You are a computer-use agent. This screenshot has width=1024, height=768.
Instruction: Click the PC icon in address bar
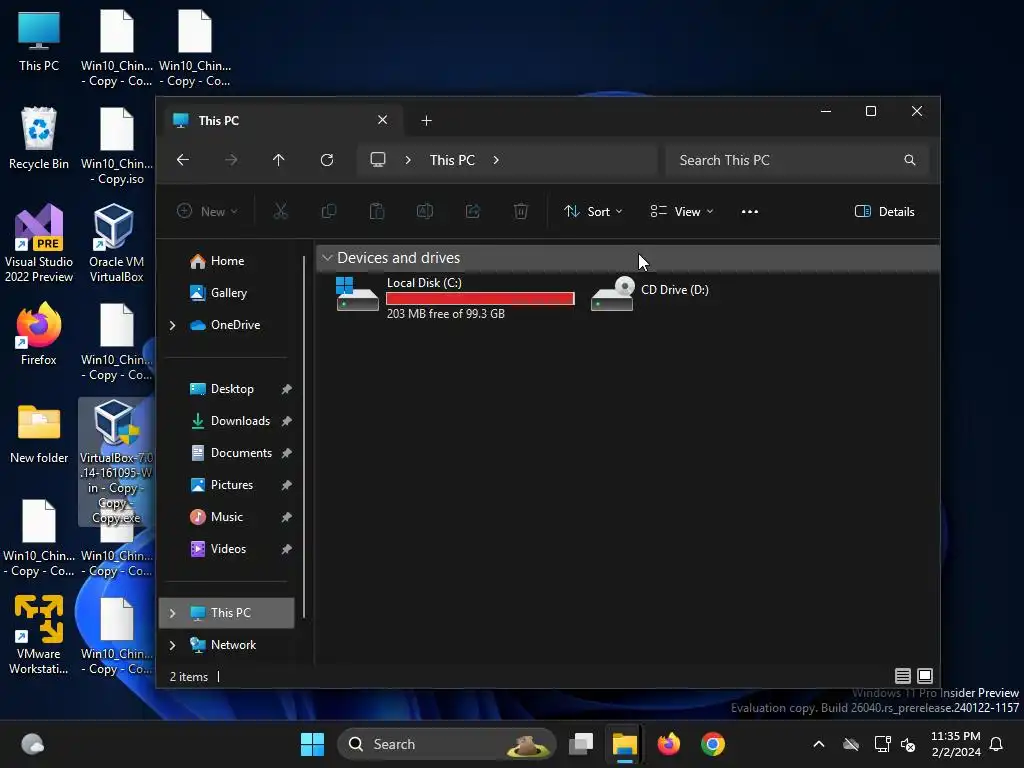pyautogui.click(x=377, y=160)
